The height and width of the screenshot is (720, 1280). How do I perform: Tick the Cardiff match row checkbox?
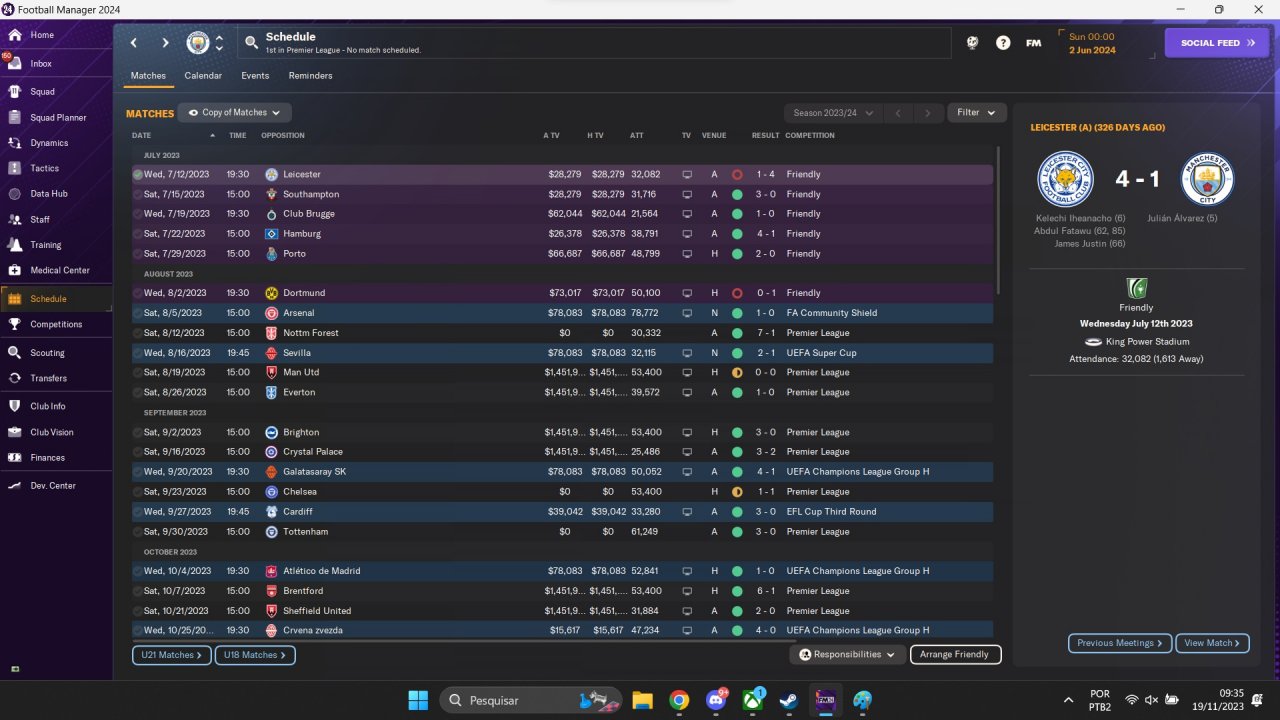[x=138, y=512]
